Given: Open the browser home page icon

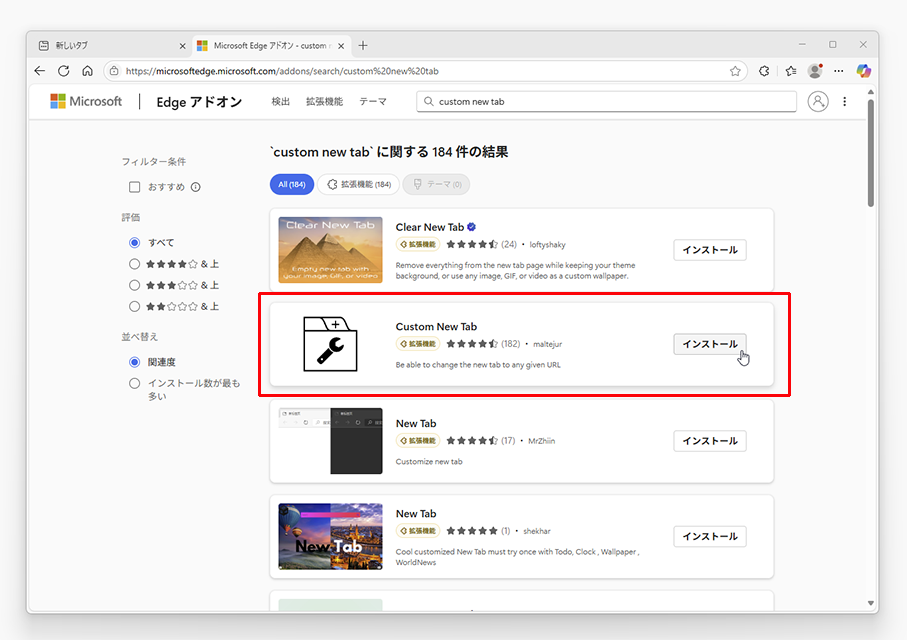Looking at the screenshot, I should (x=87, y=71).
